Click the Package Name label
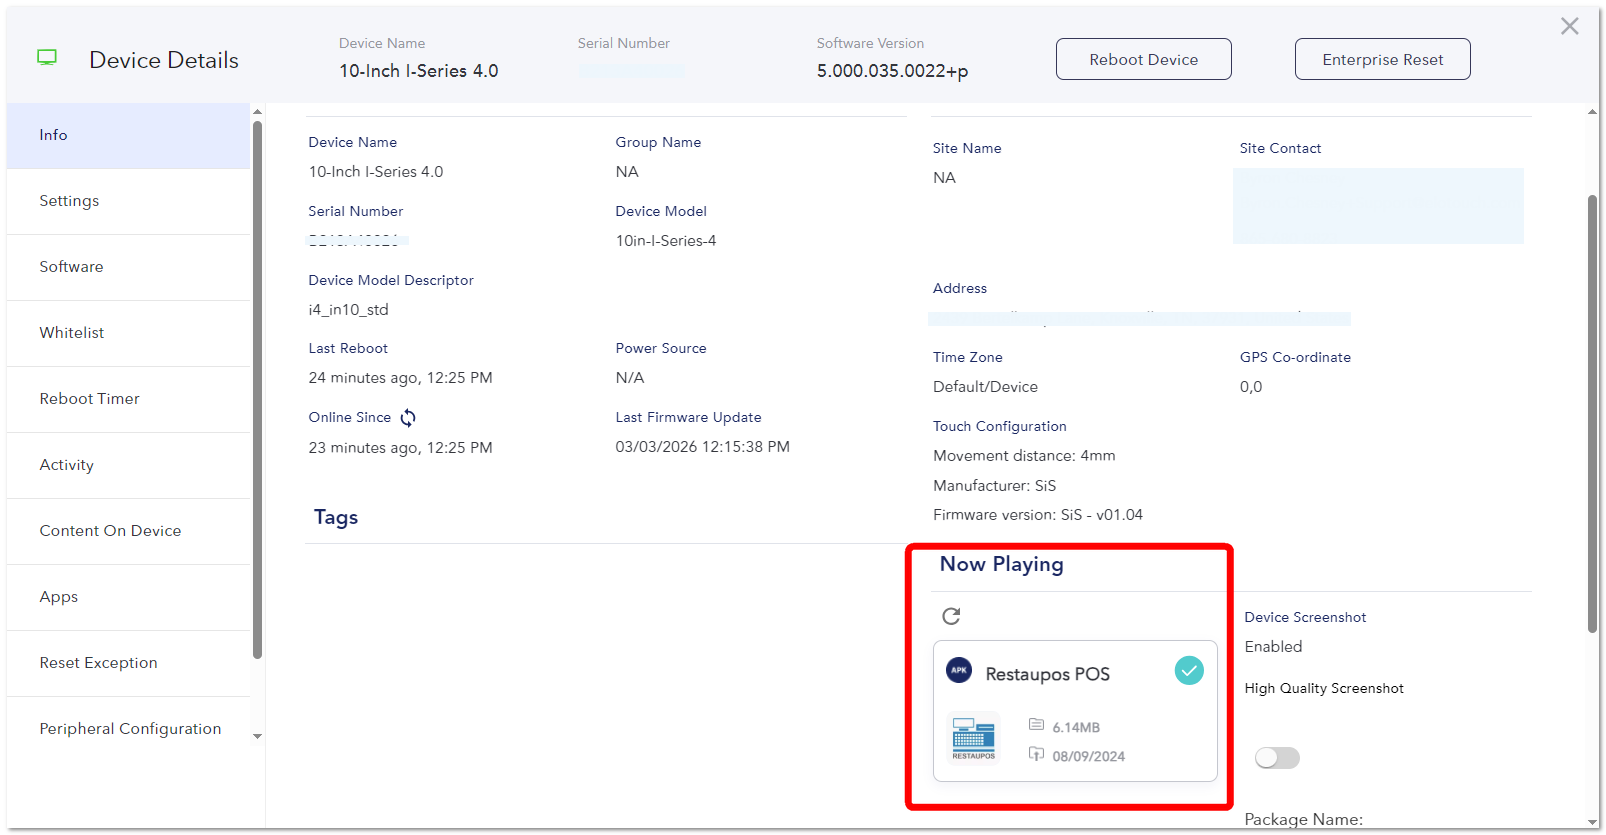Viewport: 1606px width, 835px height. click(1303, 819)
